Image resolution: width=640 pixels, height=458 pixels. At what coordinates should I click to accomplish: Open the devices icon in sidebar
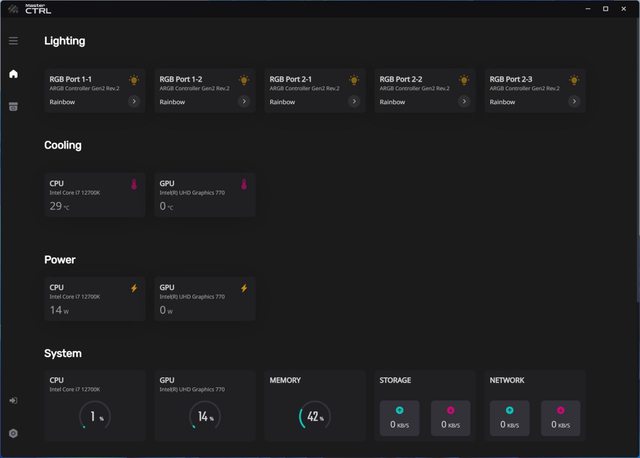(13, 106)
